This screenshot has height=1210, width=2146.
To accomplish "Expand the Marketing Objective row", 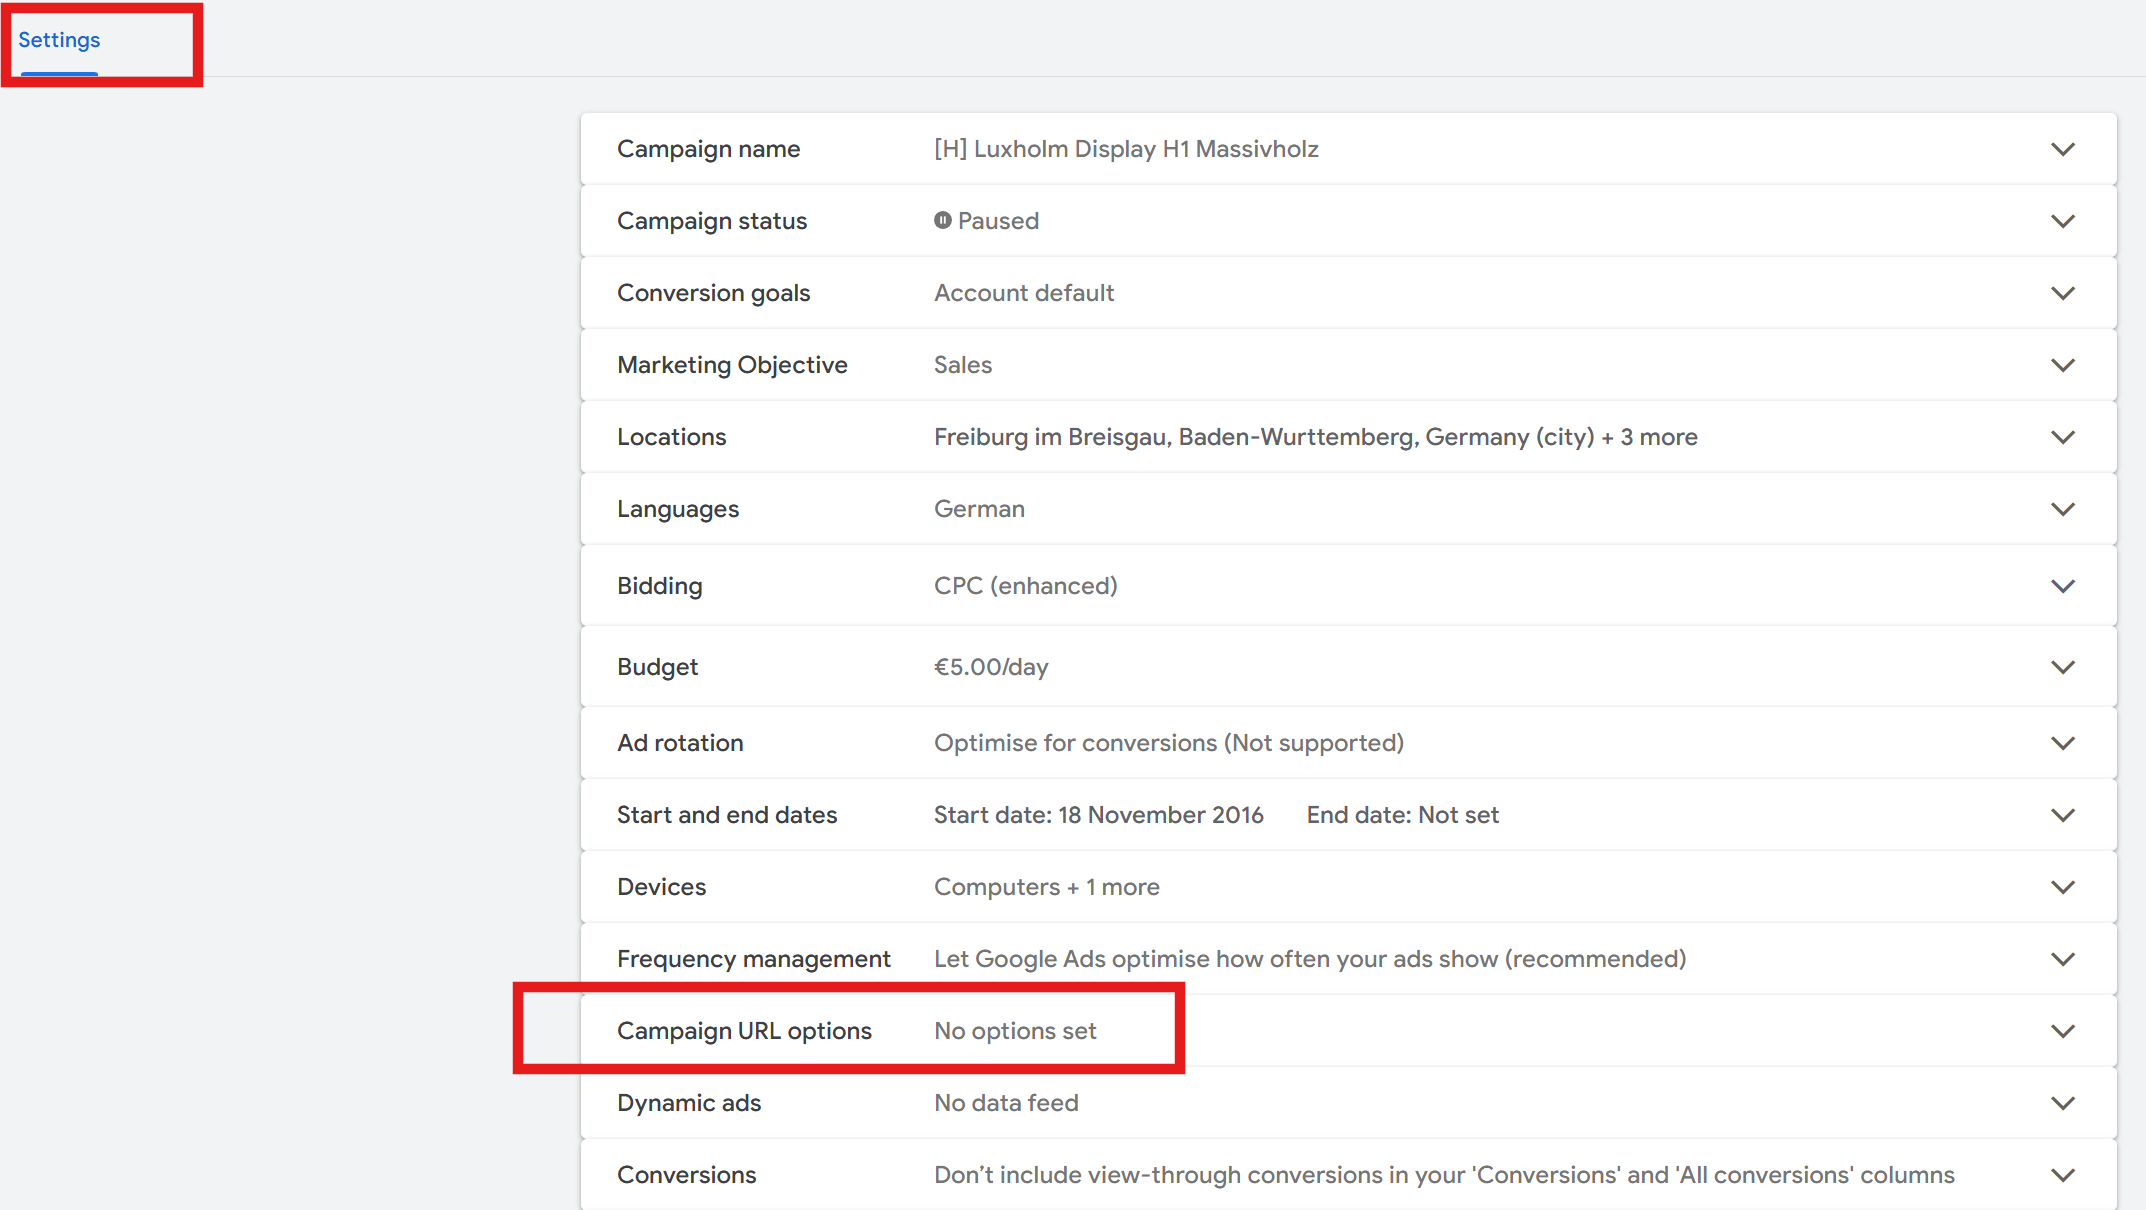I will coord(2062,364).
